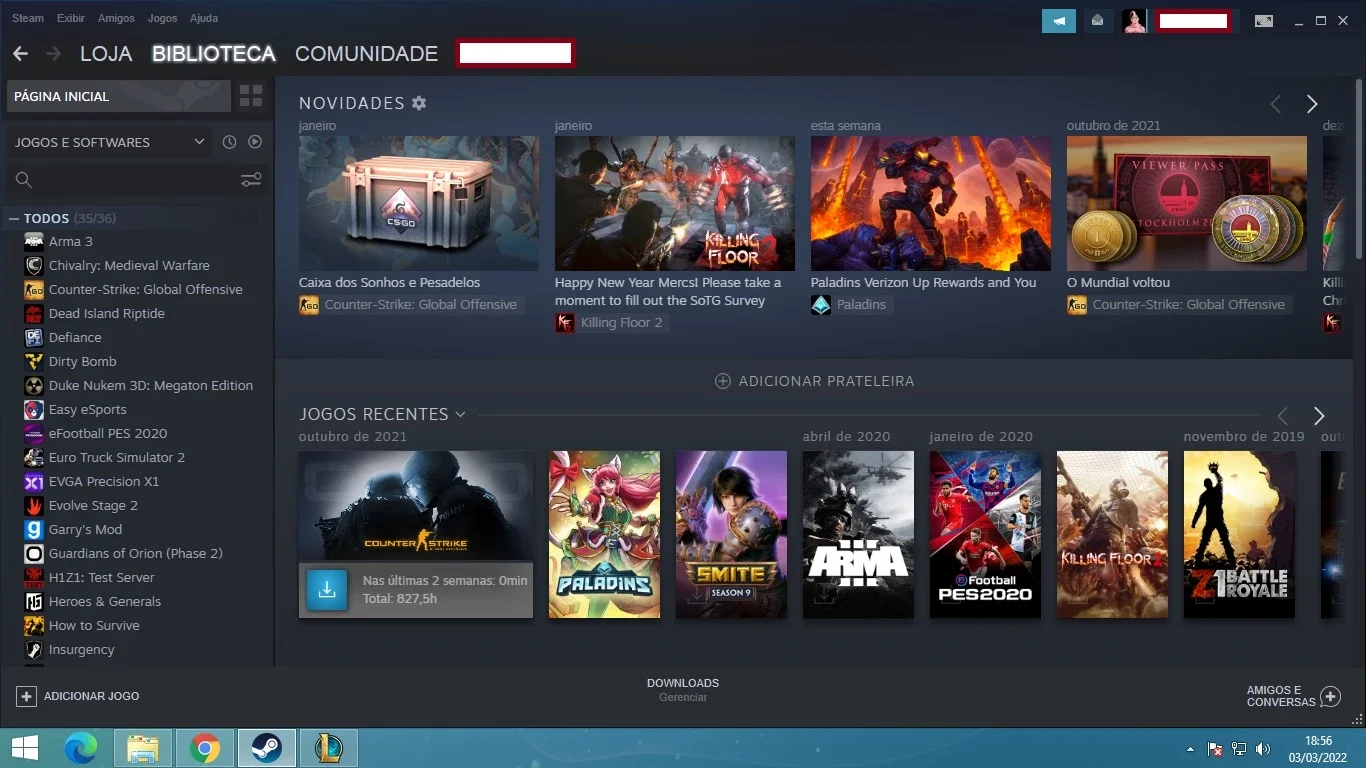The height and width of the screenshot is (768, 1366).
Task: Toggle ready-to-play filter icon
Action: [255, 142]
